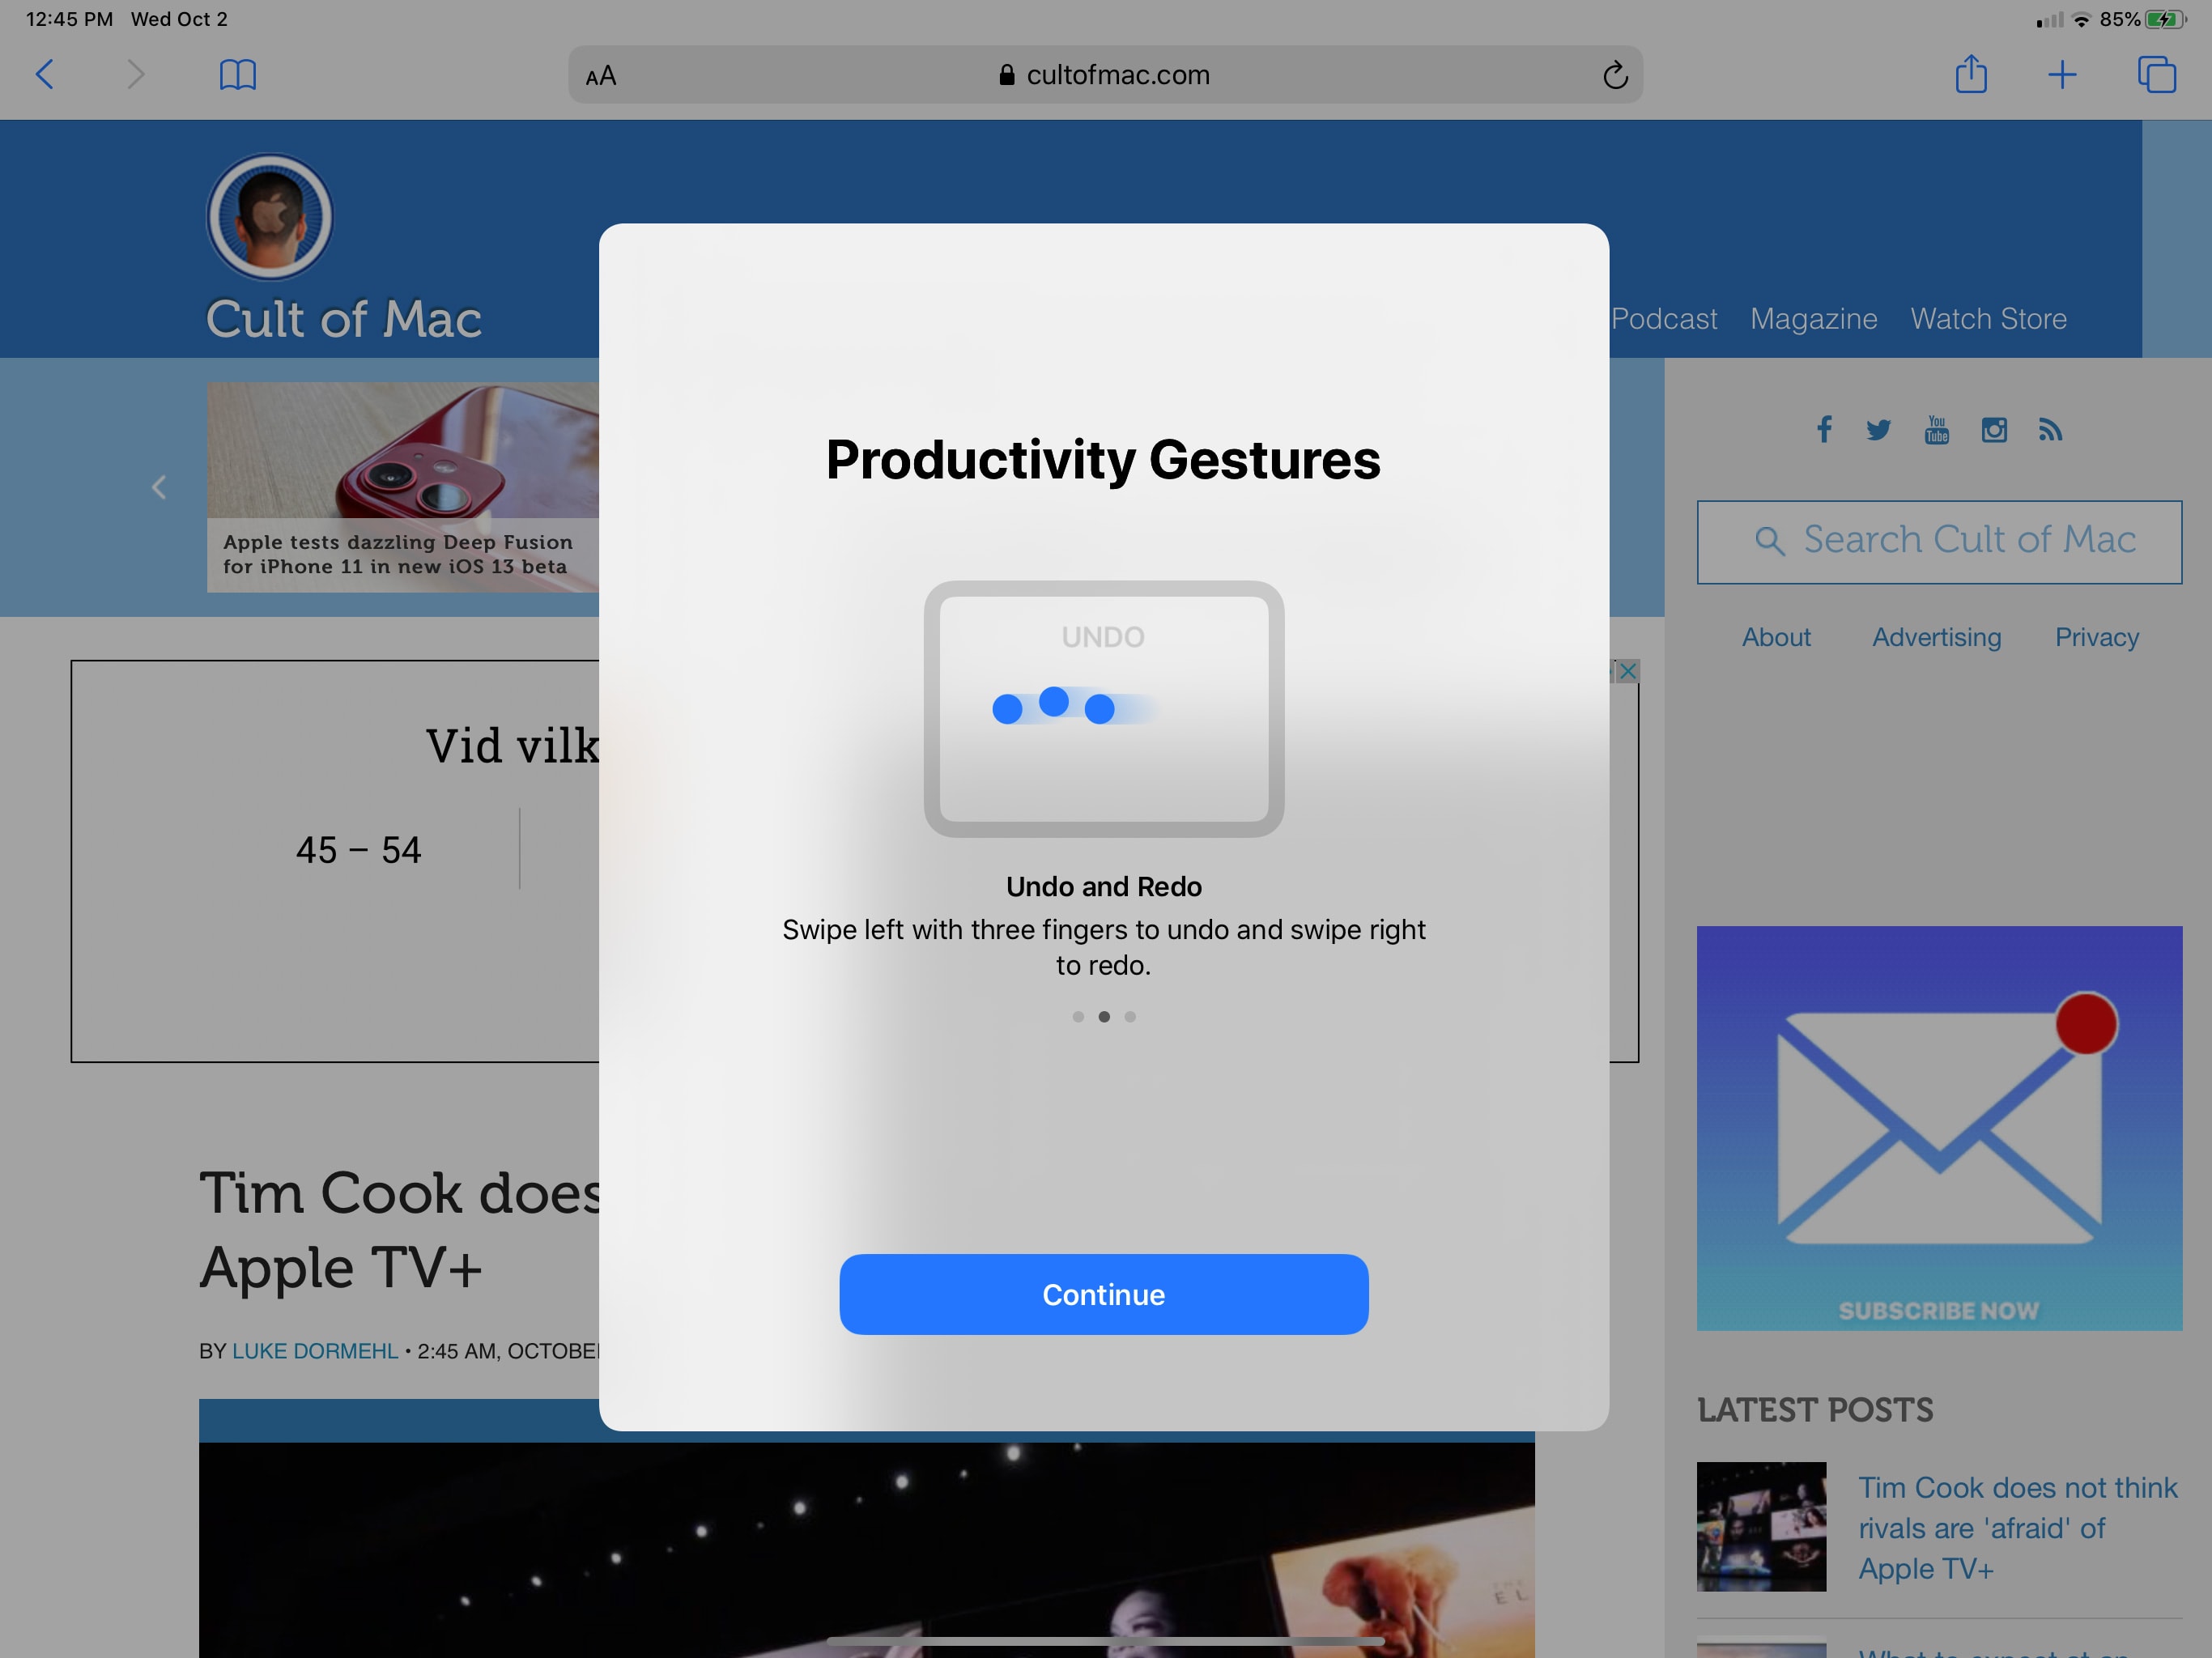
Task: Tap the Safari back arrow
Action: 45,74
